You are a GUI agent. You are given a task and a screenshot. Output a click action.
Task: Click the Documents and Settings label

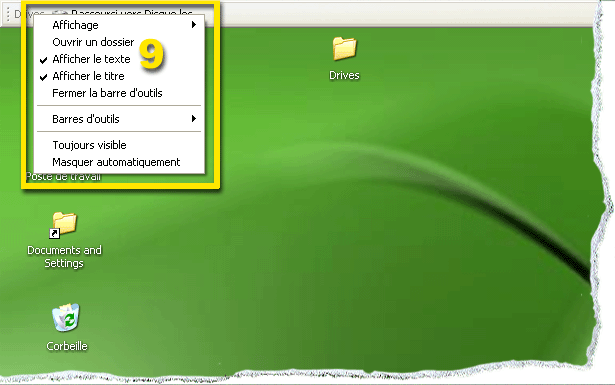pyautogui.click(x=64, y=256)
